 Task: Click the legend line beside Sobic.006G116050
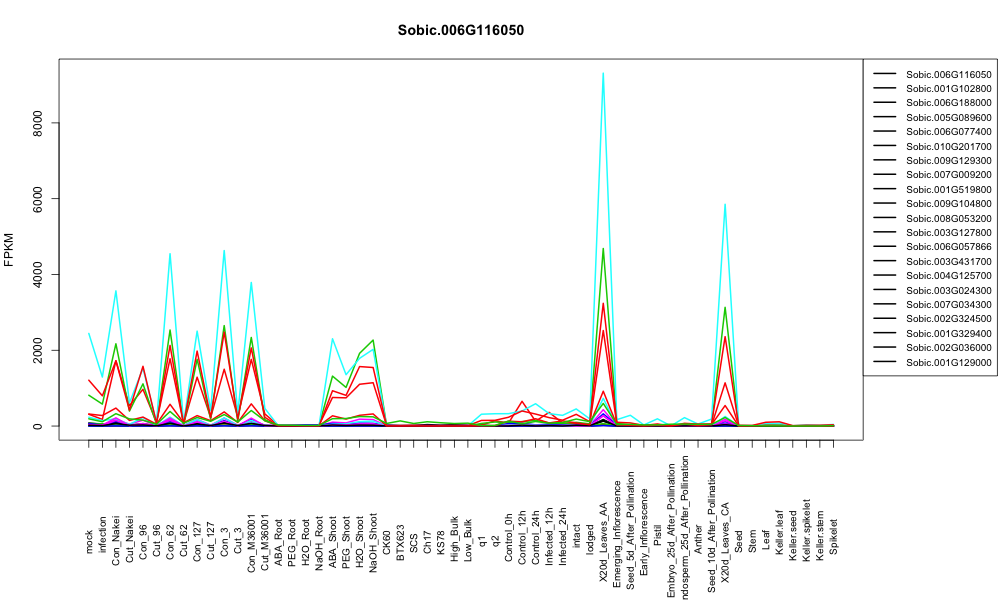(885, 74)
